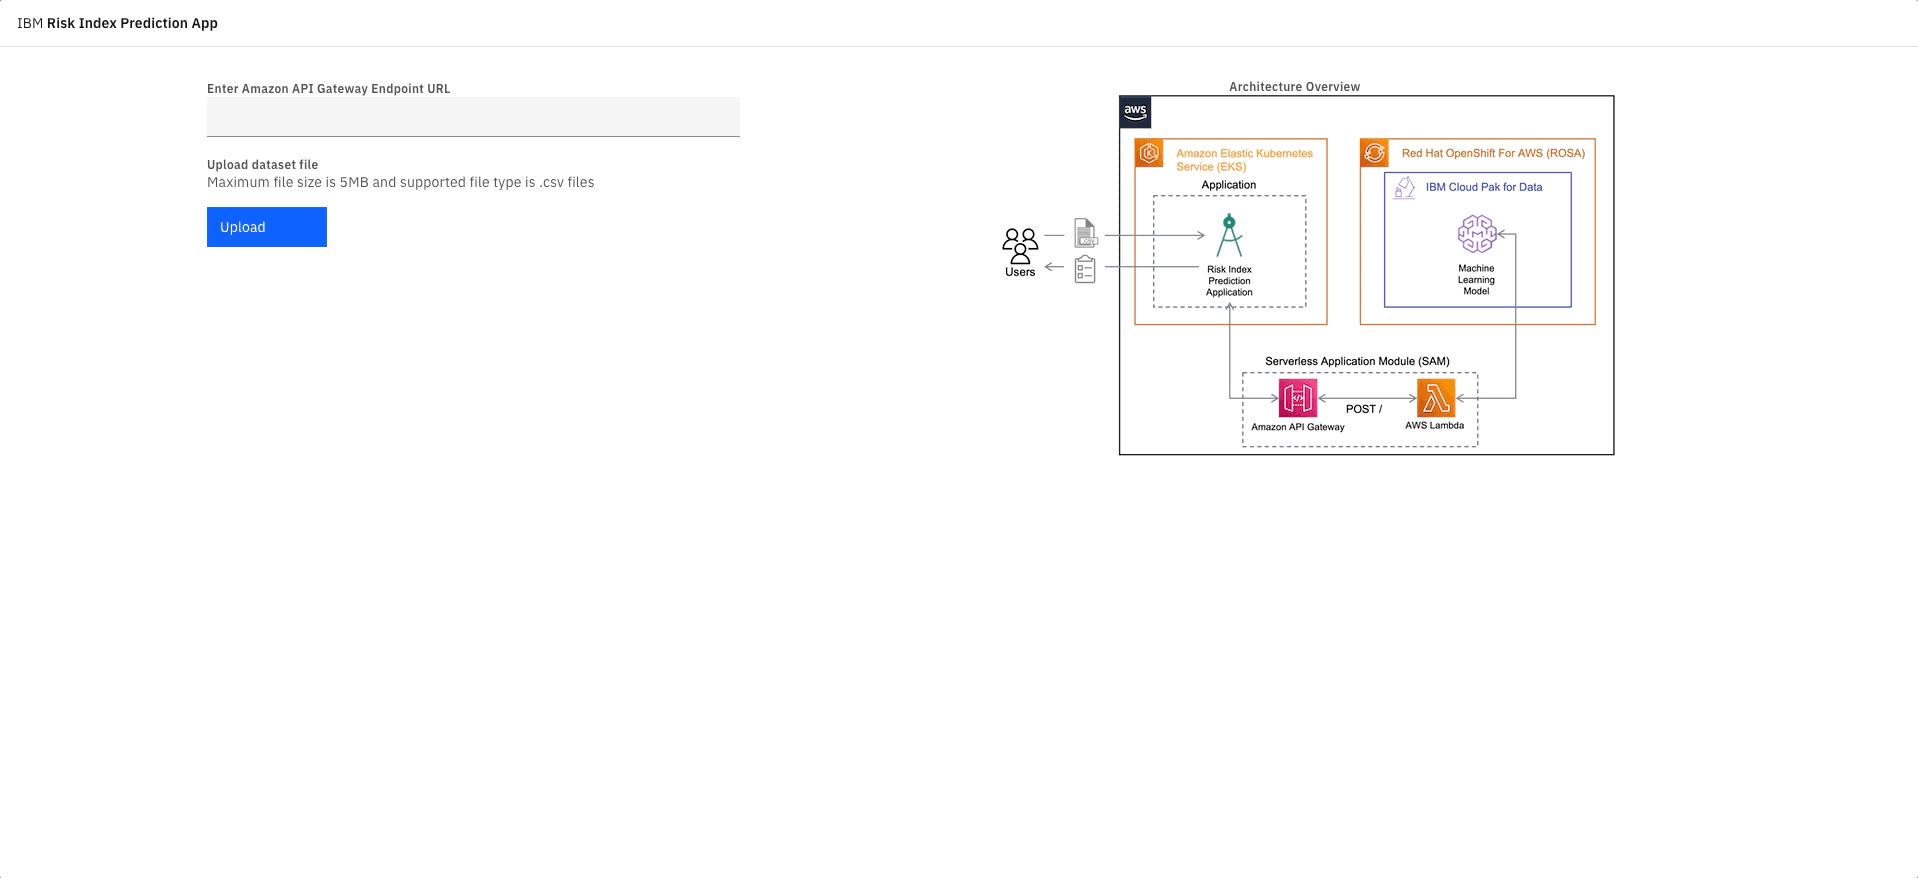Click the Machine Learning Model caption
1918x878 pixels.
(x=1476, y=280)
